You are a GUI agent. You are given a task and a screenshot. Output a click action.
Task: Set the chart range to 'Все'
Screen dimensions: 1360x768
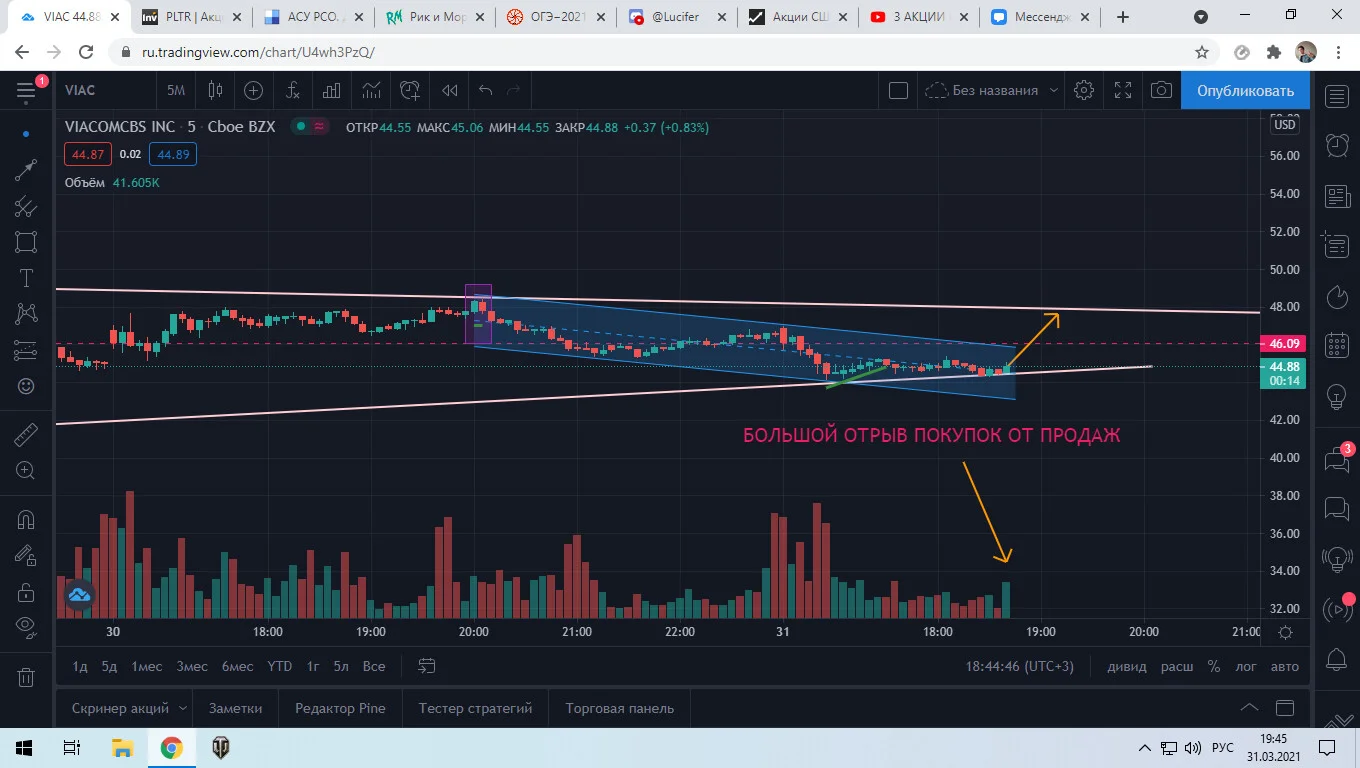(x=374, y=666)
